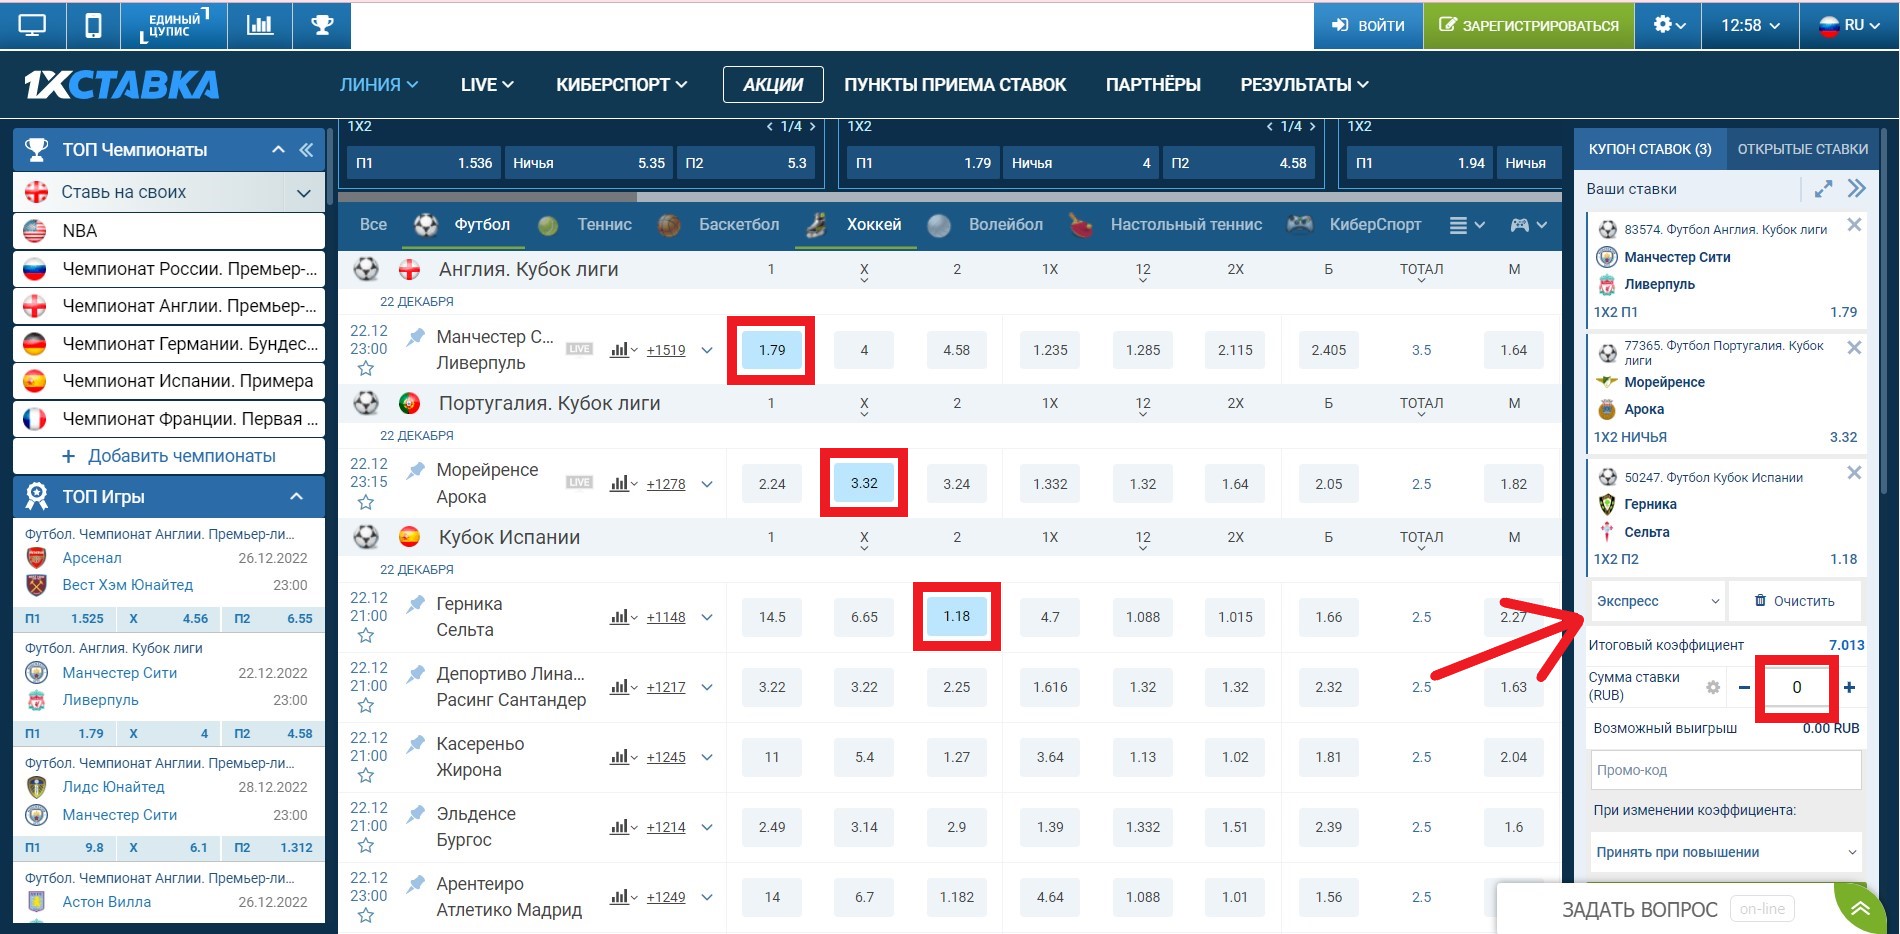
Task: Select the Теннис sport tab
Action: [585, 225]
